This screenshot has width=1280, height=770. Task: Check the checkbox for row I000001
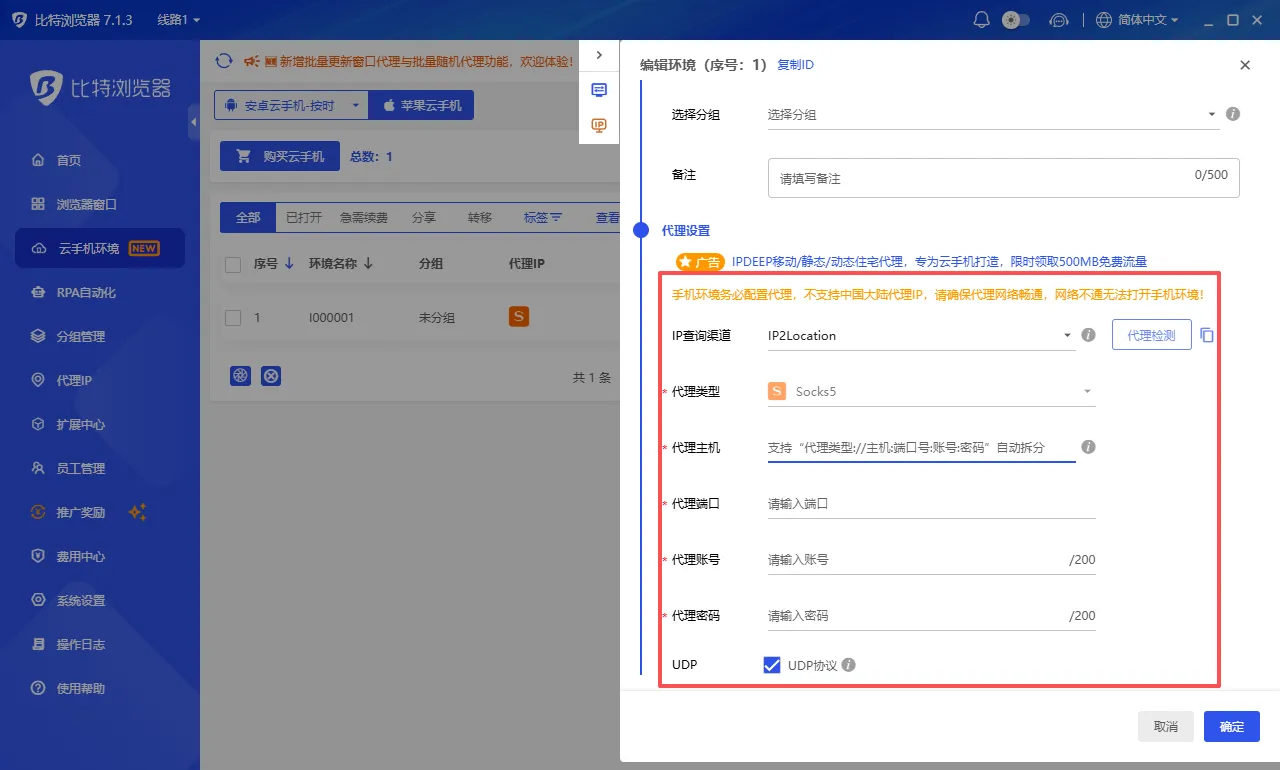point(233,317)
